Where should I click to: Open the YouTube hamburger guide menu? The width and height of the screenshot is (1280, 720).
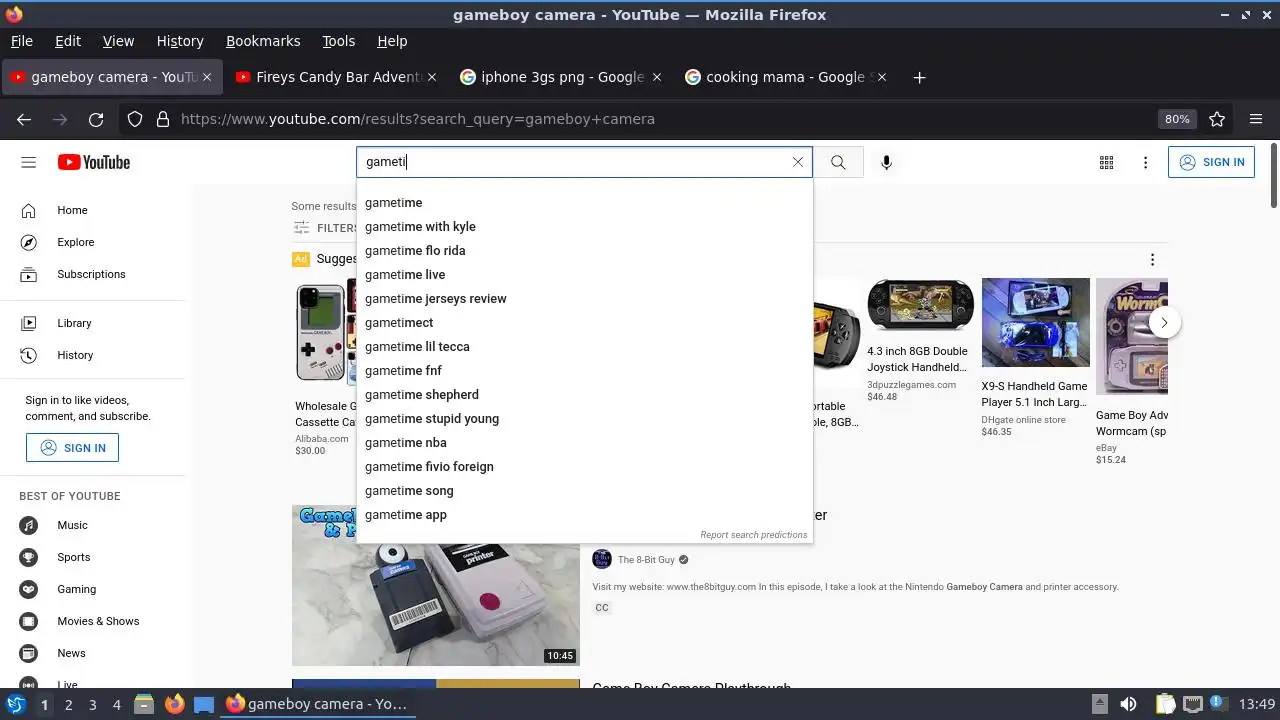[28, 162]
